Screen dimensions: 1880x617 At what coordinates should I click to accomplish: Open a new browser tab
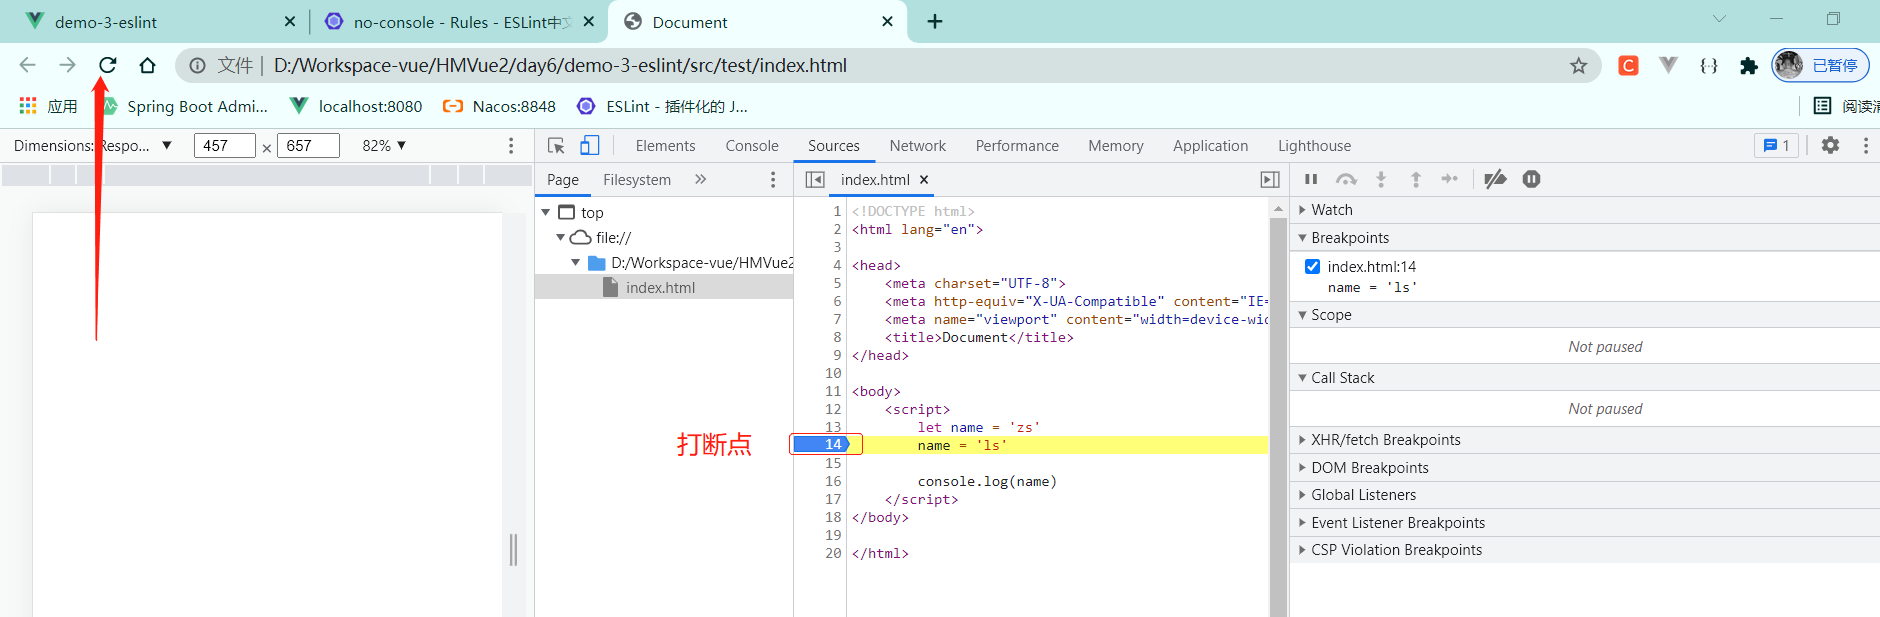(x=935, y=22)
